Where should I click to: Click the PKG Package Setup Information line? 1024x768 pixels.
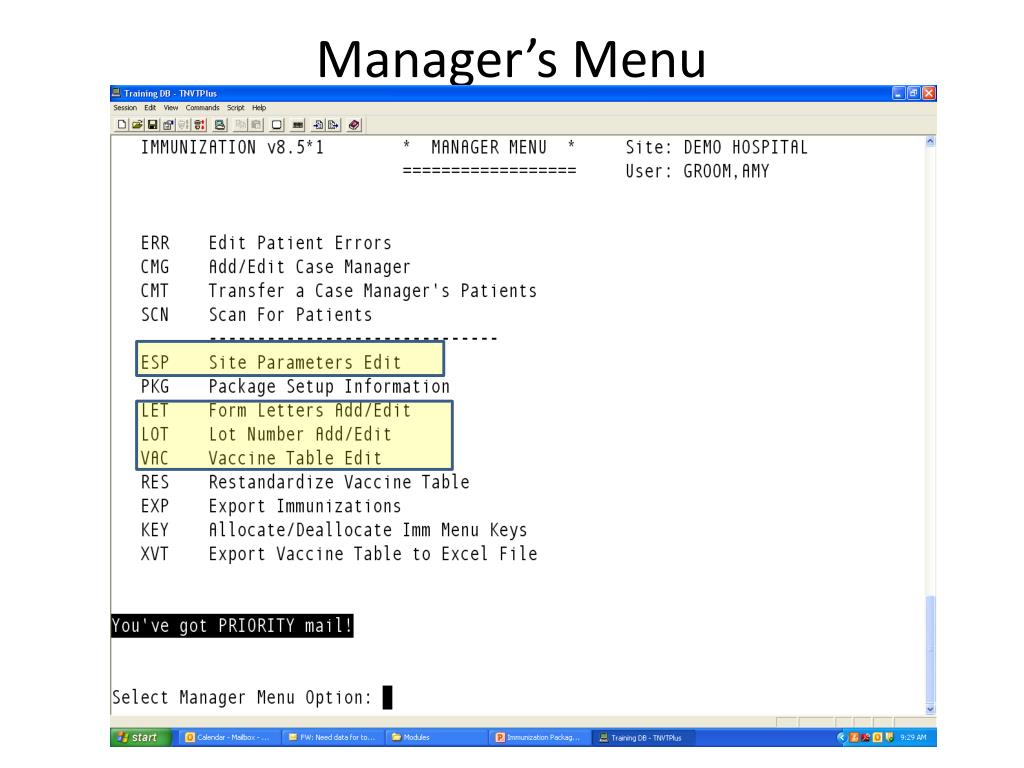click(x=295, y=387)
